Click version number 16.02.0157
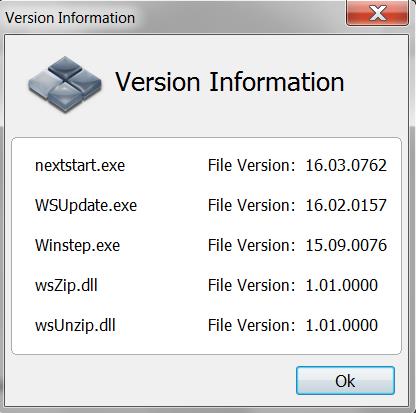The height and width of the screenshot is (413, 416). pos(346,205)
